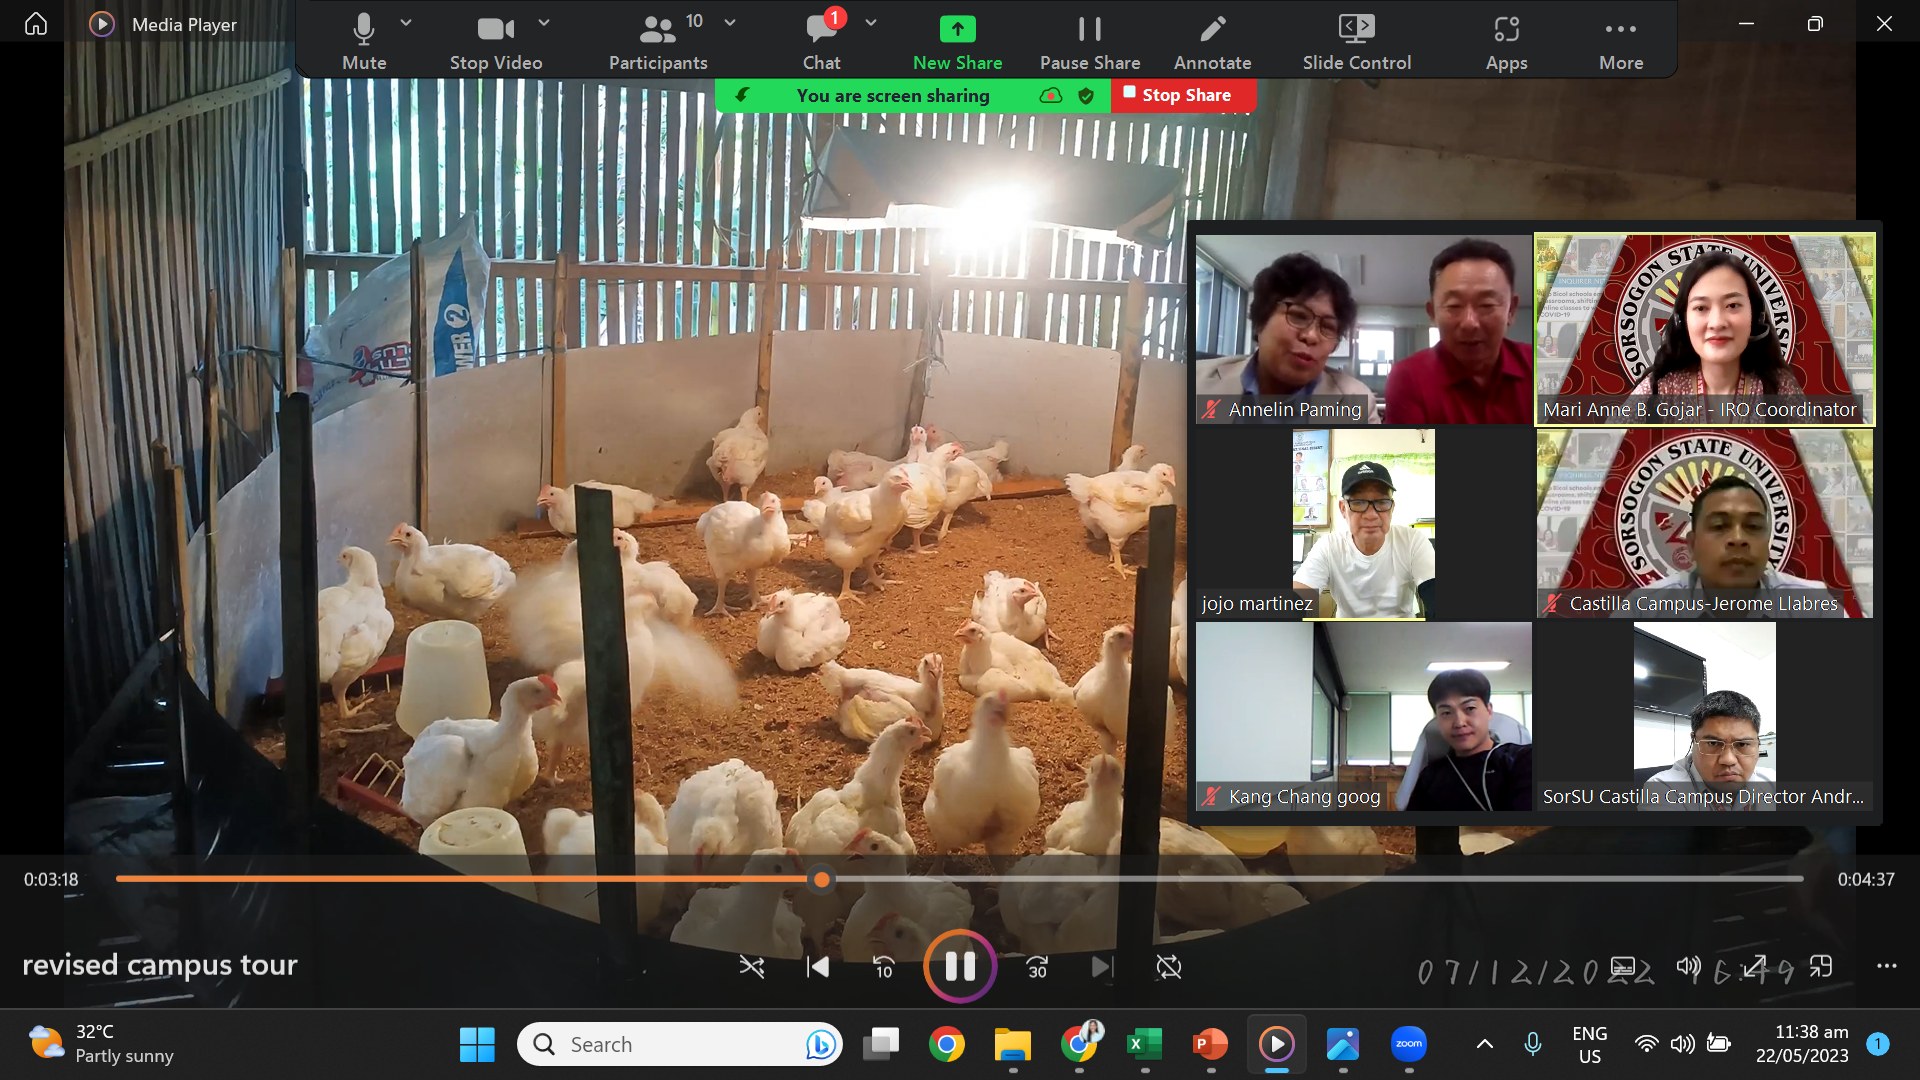1920x1080 pixels.
Task: Click the red Stop Share button
Action: pyautogui.click(x=1183, y=95)
